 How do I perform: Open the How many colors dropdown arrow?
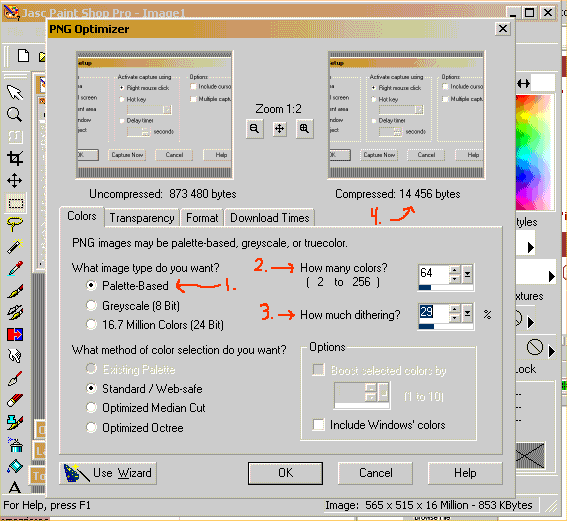pyautogui.click(x=467, y=274)
